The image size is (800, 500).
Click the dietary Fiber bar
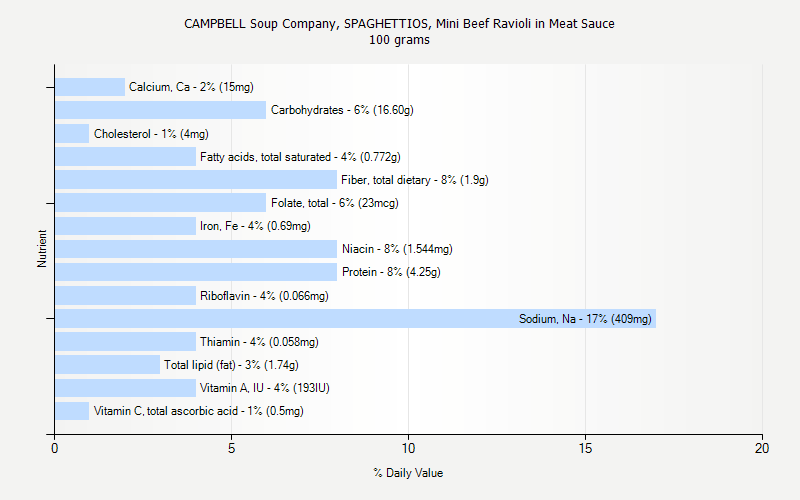[196, 180]
